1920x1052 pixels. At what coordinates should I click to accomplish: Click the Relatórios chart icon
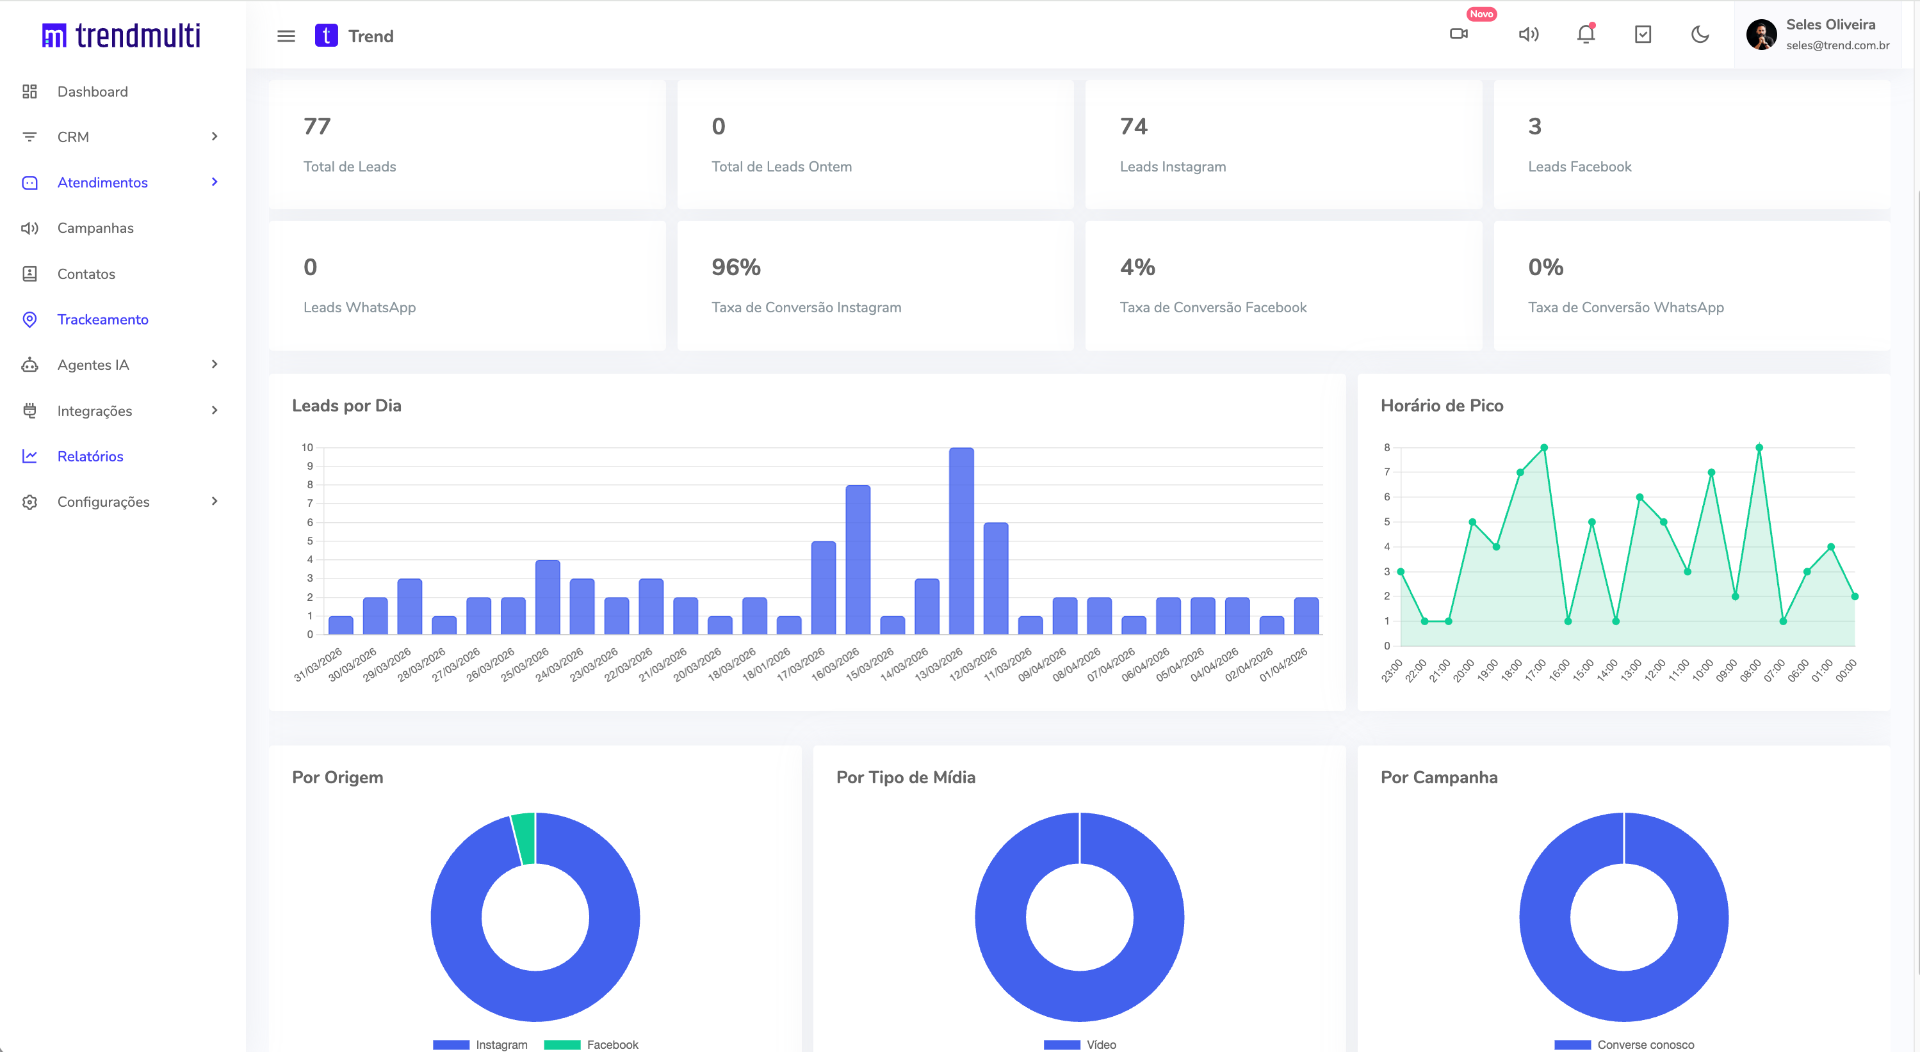[x=30, y=456]
